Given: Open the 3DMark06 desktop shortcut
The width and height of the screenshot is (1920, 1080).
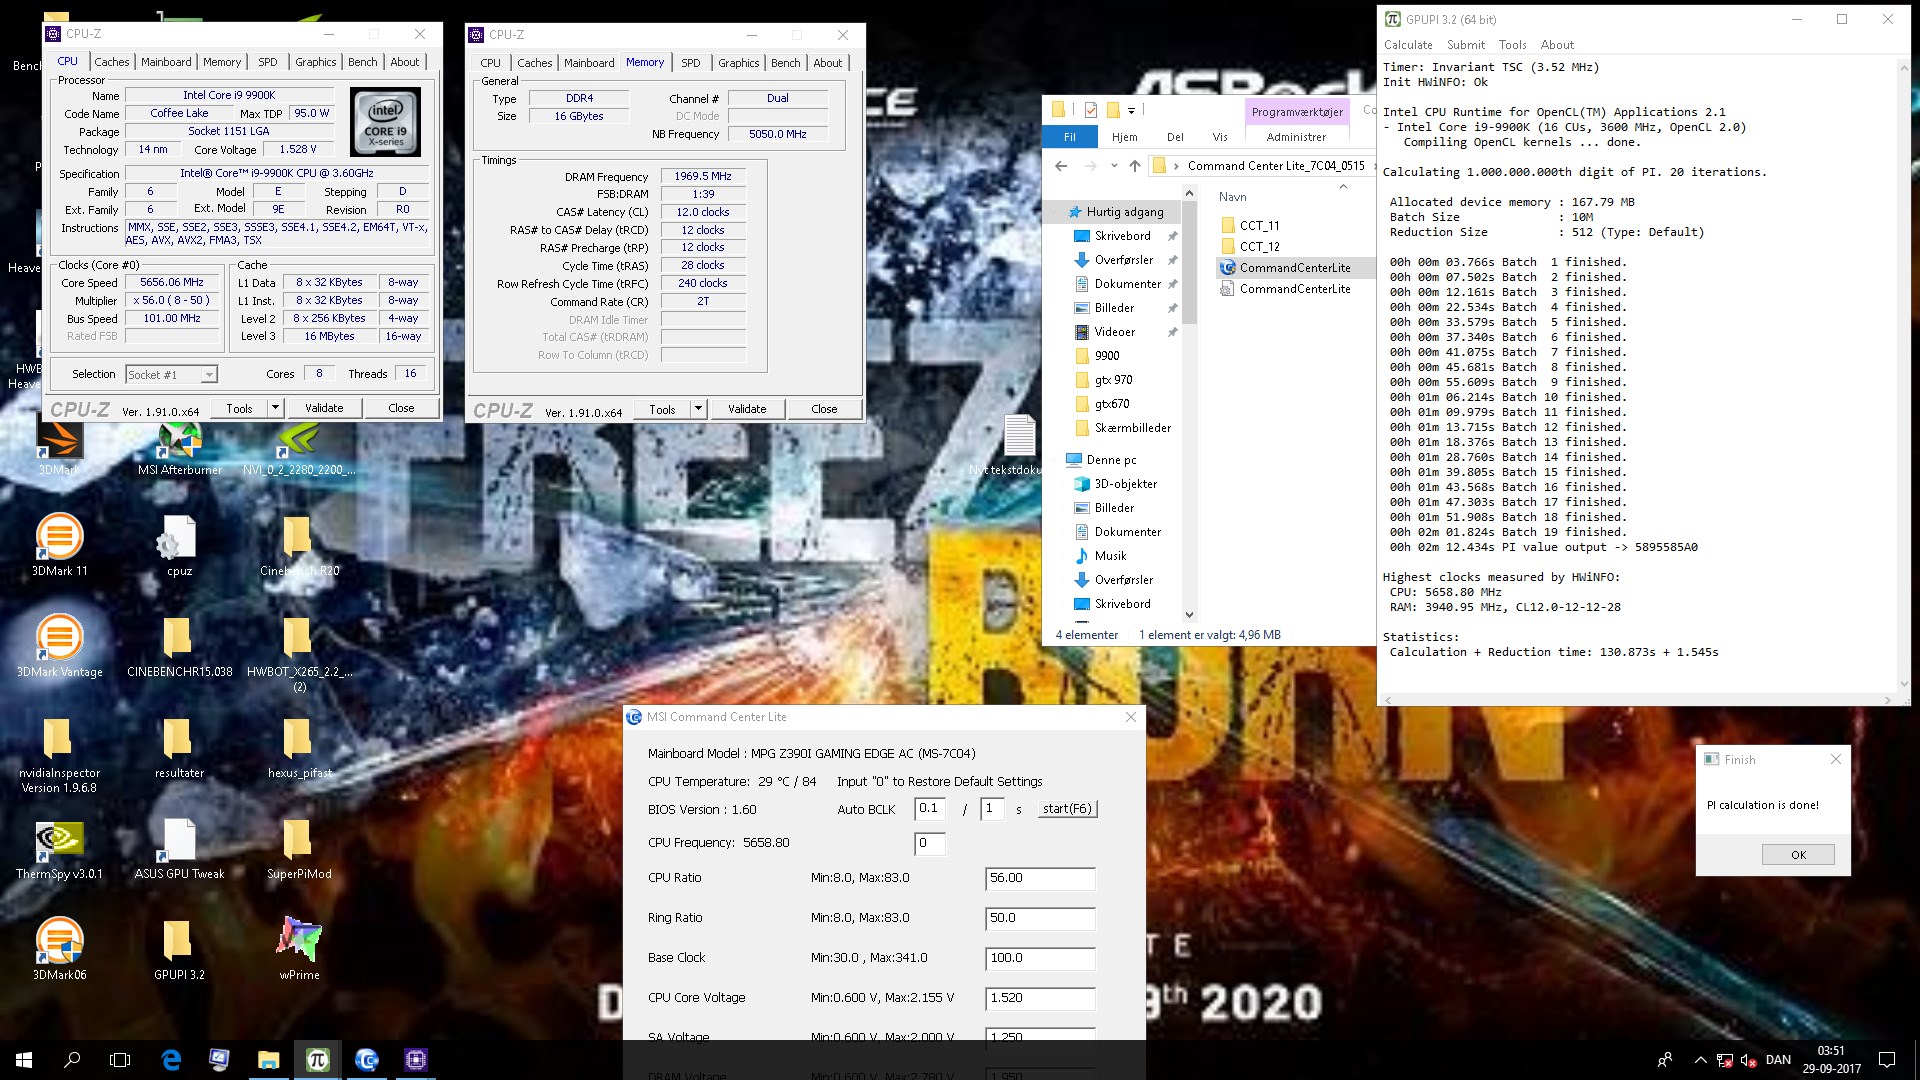Looking at the screenshot, I should point(59,948).
